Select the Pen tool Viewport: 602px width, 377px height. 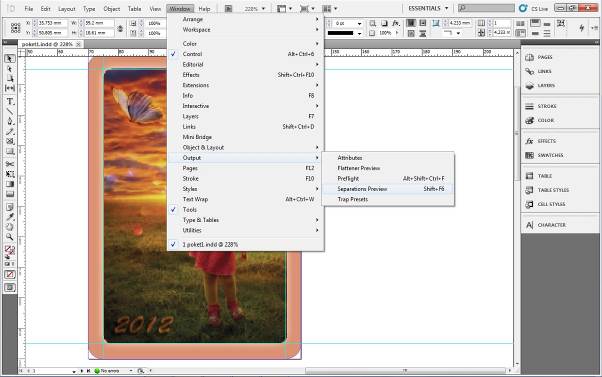(x=10, y=121)
